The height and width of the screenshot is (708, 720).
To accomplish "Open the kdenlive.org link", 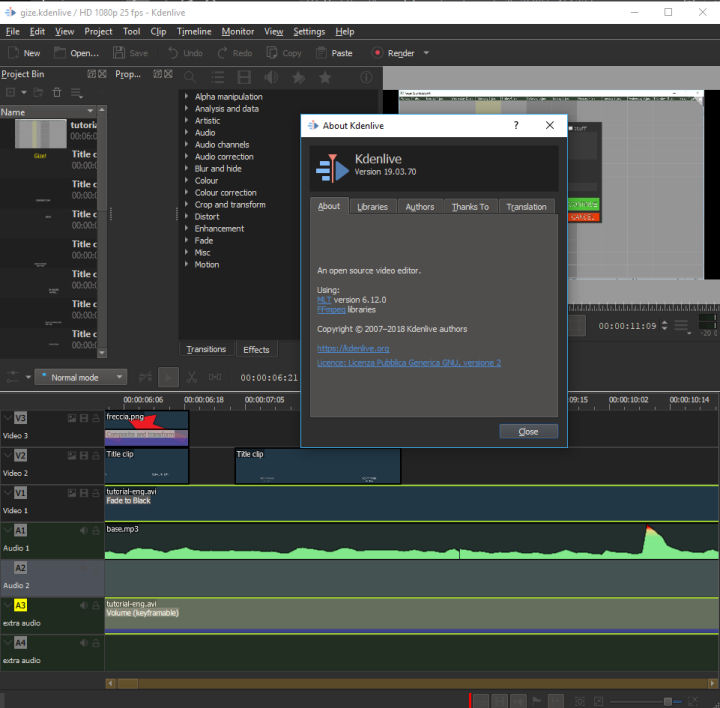I will click(x=353, y=348).
